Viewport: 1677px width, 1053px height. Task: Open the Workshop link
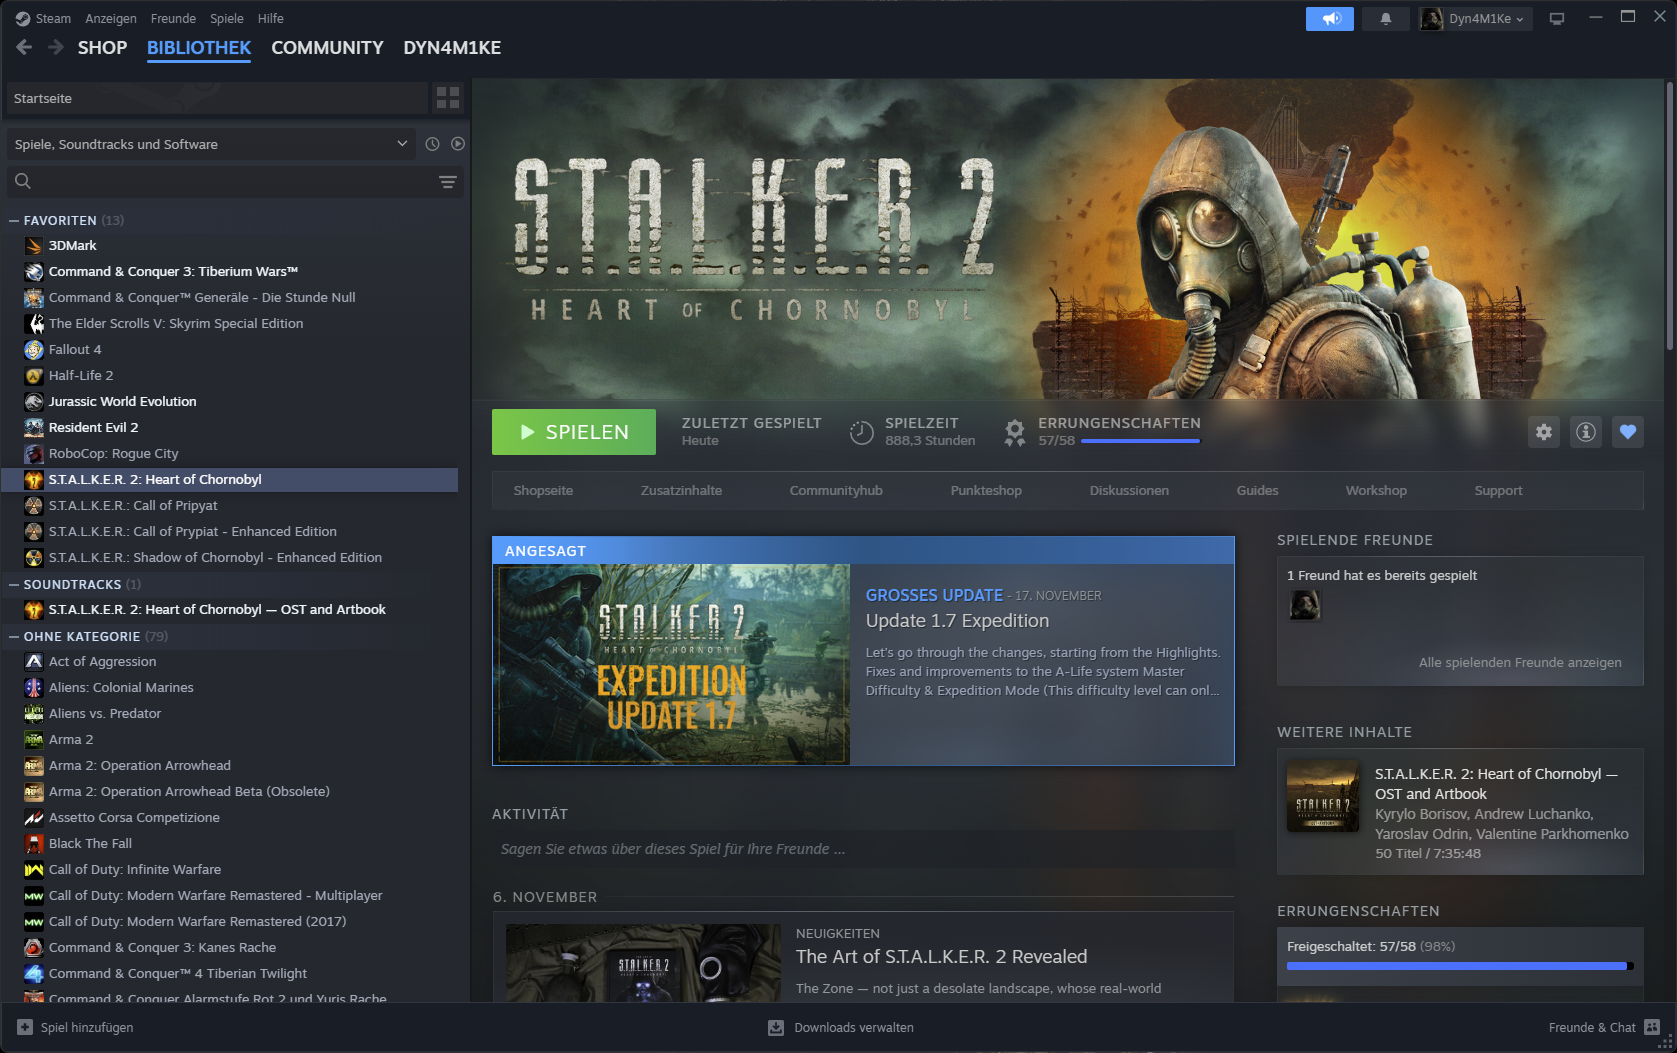[x=1376, y=491]
